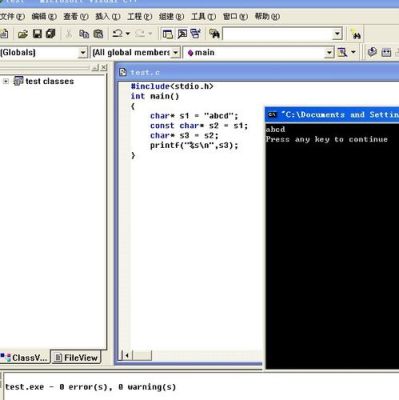Screen dimensions: 399x400
Task: Open the 工具 (Tools) menu
Action: point(203,16)
